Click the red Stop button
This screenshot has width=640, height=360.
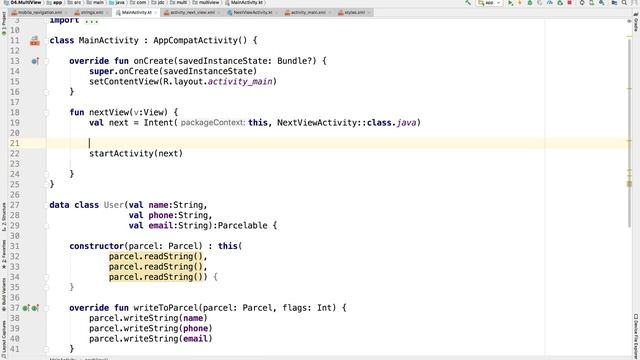click(x=570, y=3)
